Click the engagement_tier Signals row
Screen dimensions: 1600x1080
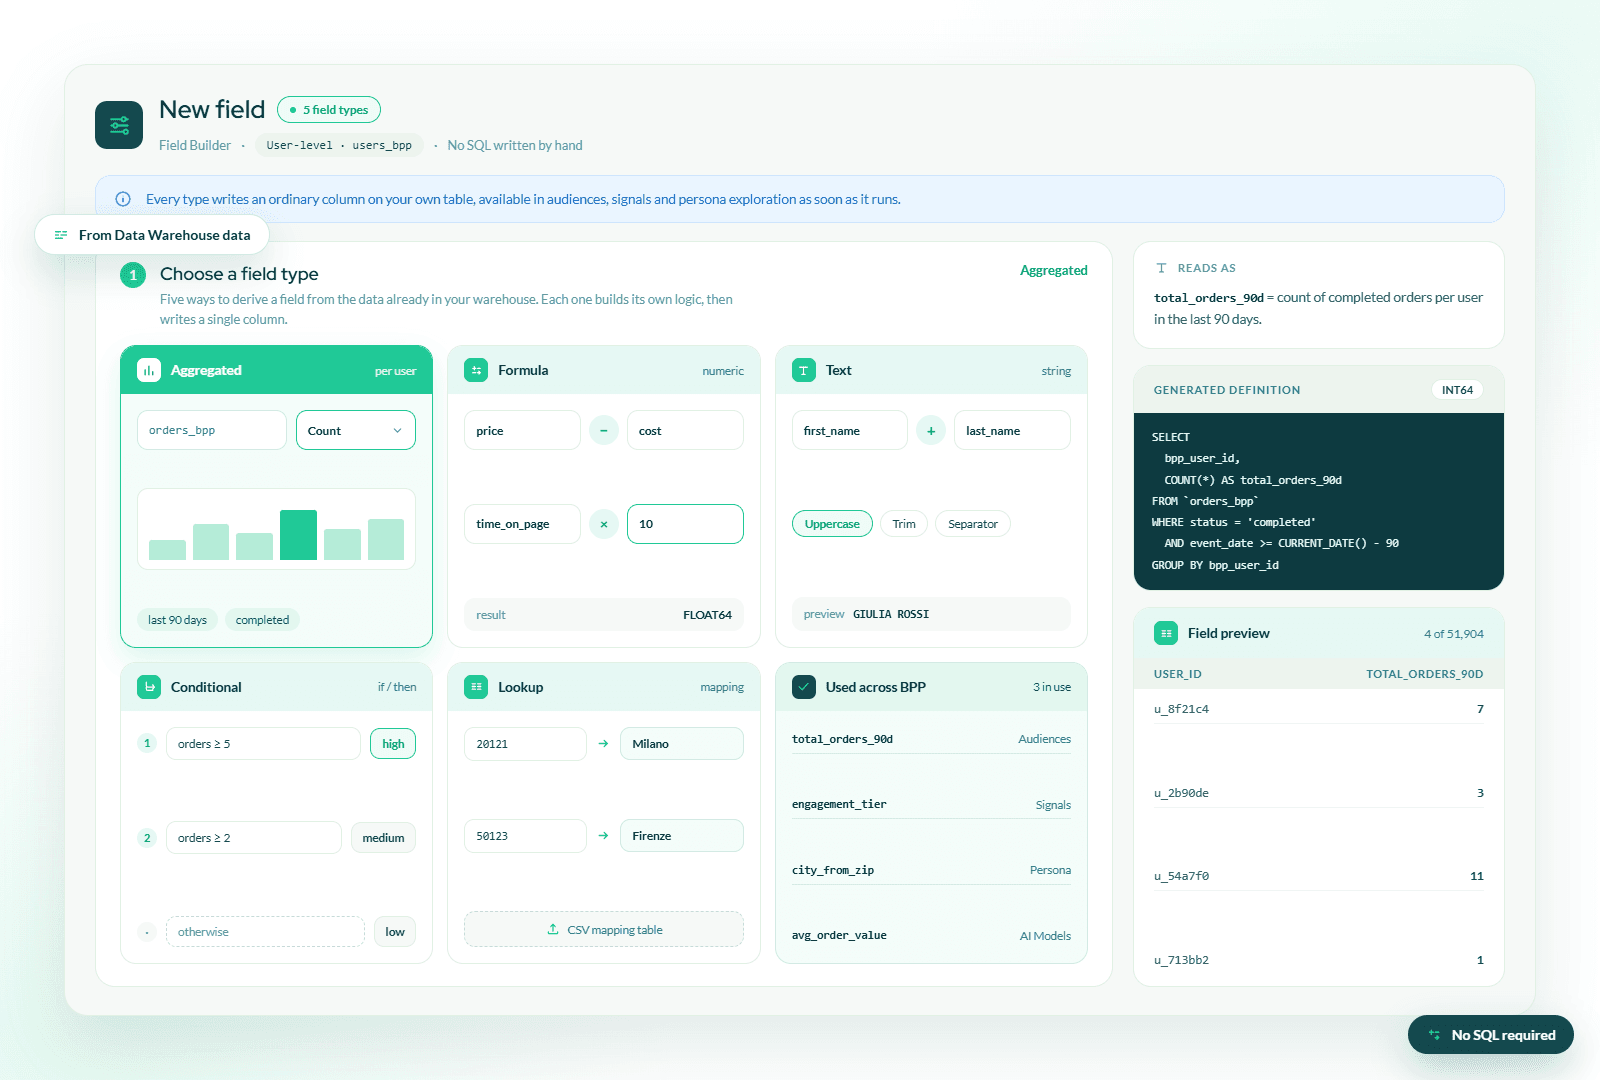[x=931, y=804]
